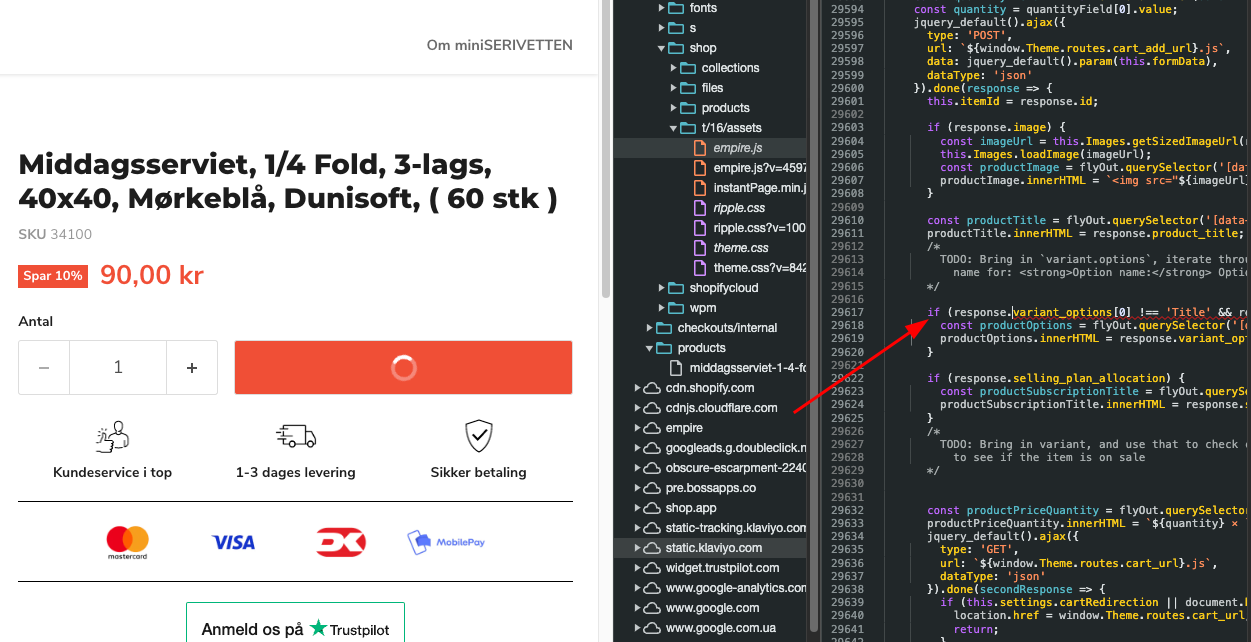Viewport: 1251px width, 642px height.
Task: Open the Om miniSERIVETTEN link
Action: [x=500, y=45]
